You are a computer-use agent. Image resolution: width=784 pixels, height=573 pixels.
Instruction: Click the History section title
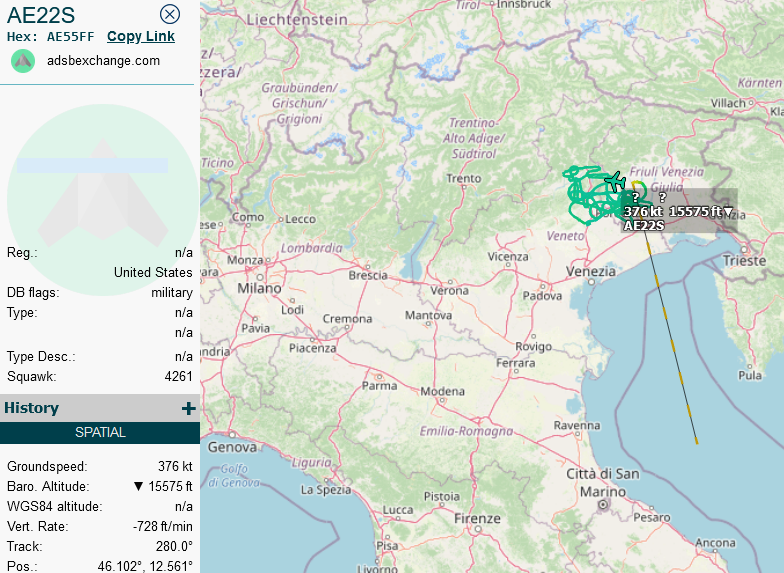point(32,408)
